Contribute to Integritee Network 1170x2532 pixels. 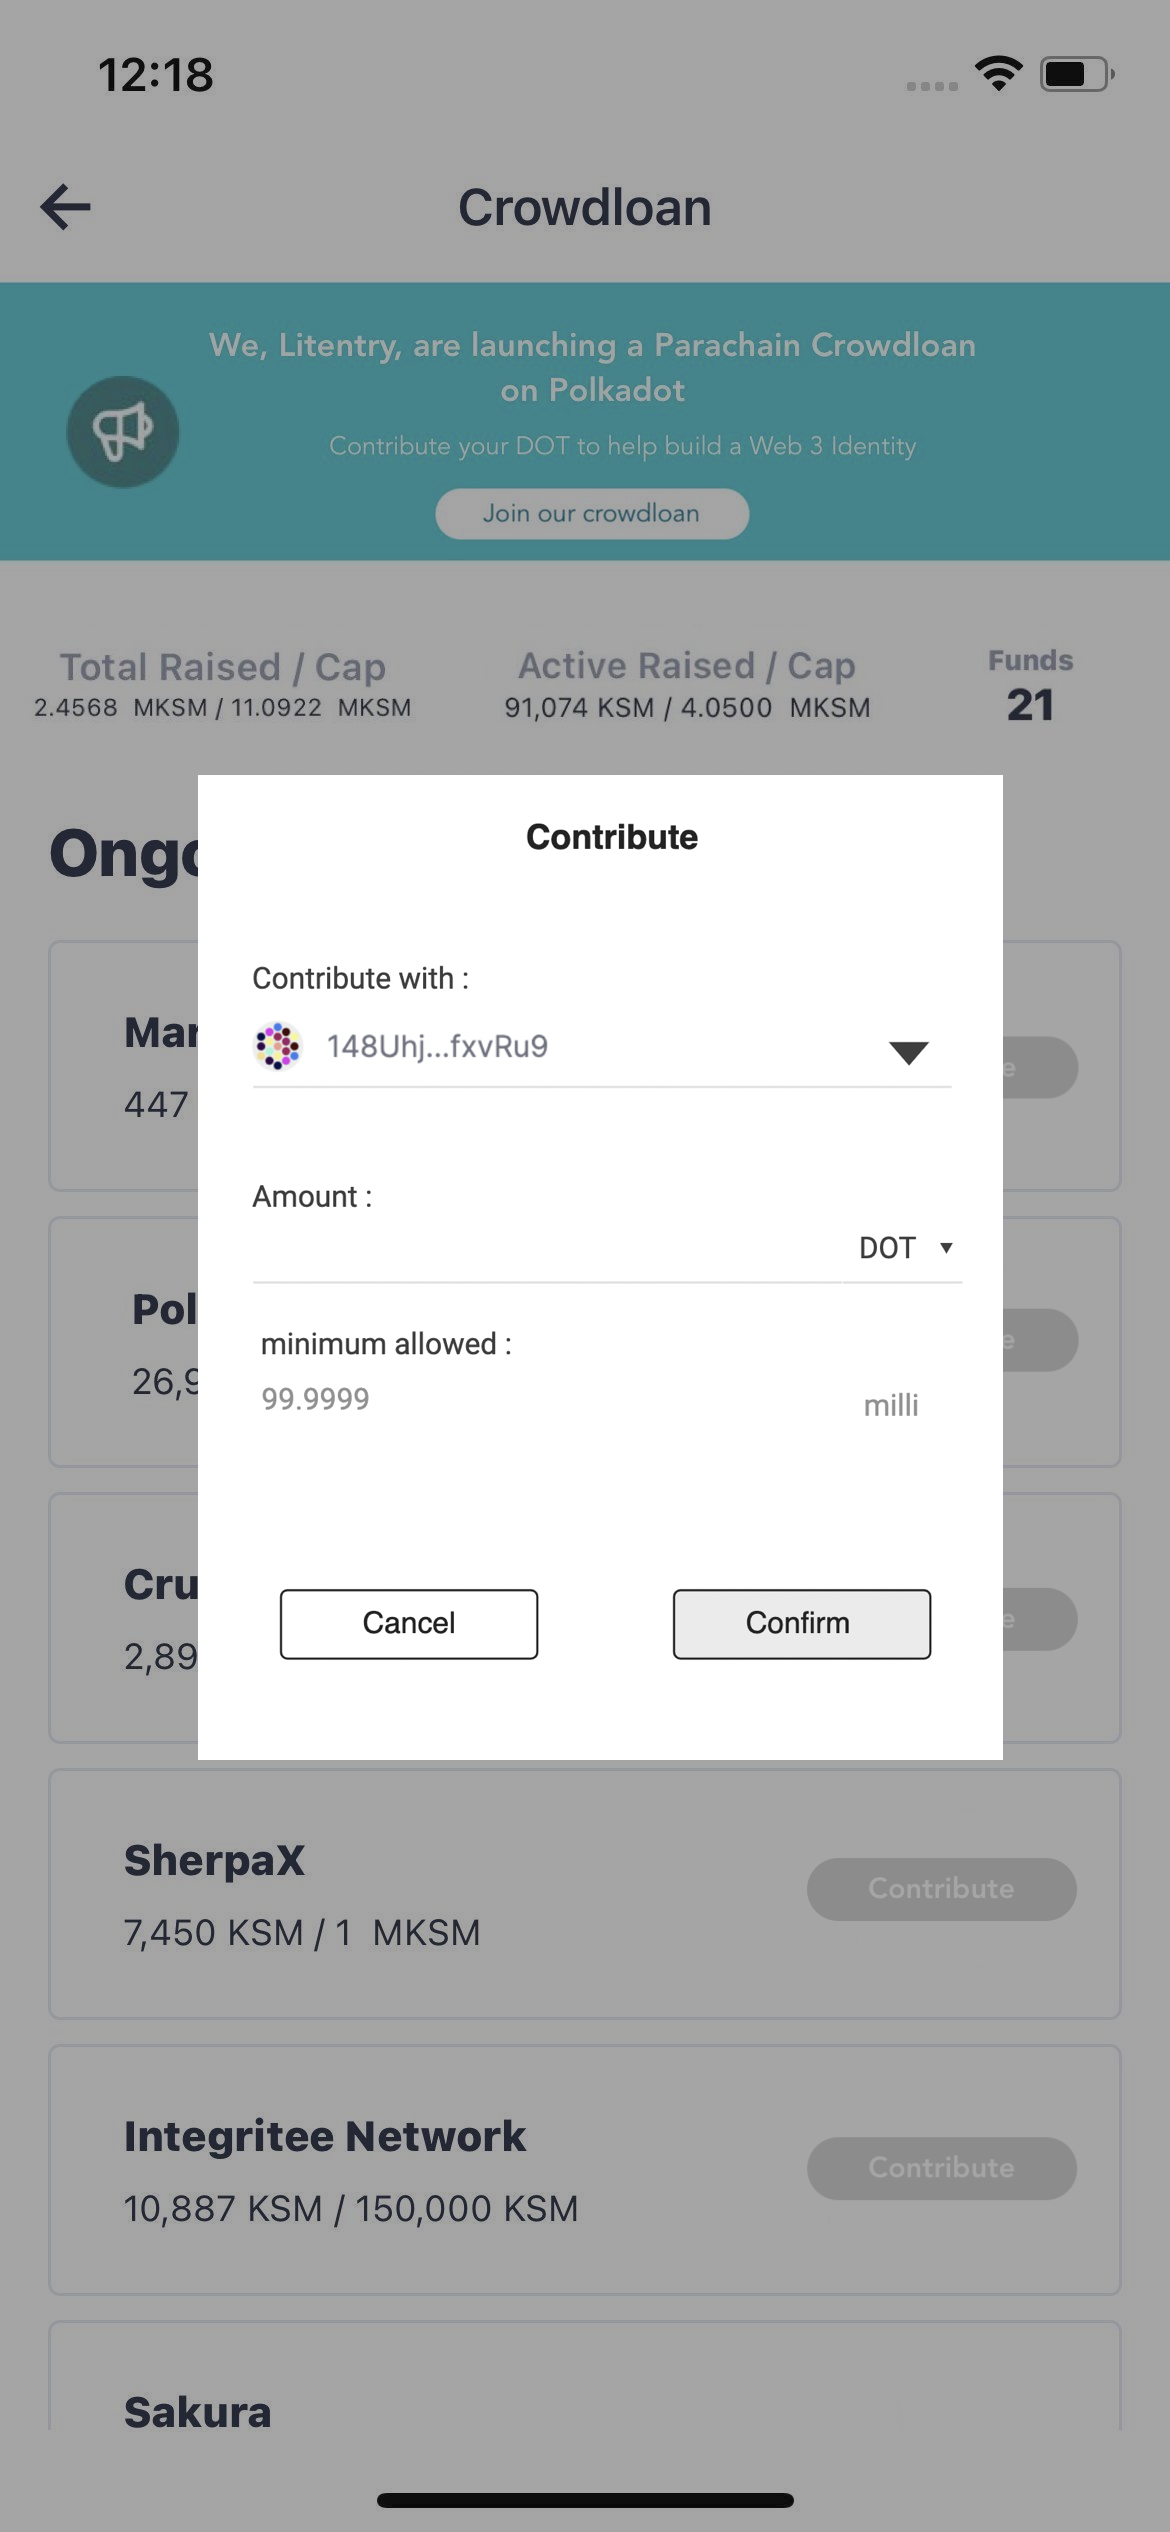pyautogui.click(x=940, y=2167)
